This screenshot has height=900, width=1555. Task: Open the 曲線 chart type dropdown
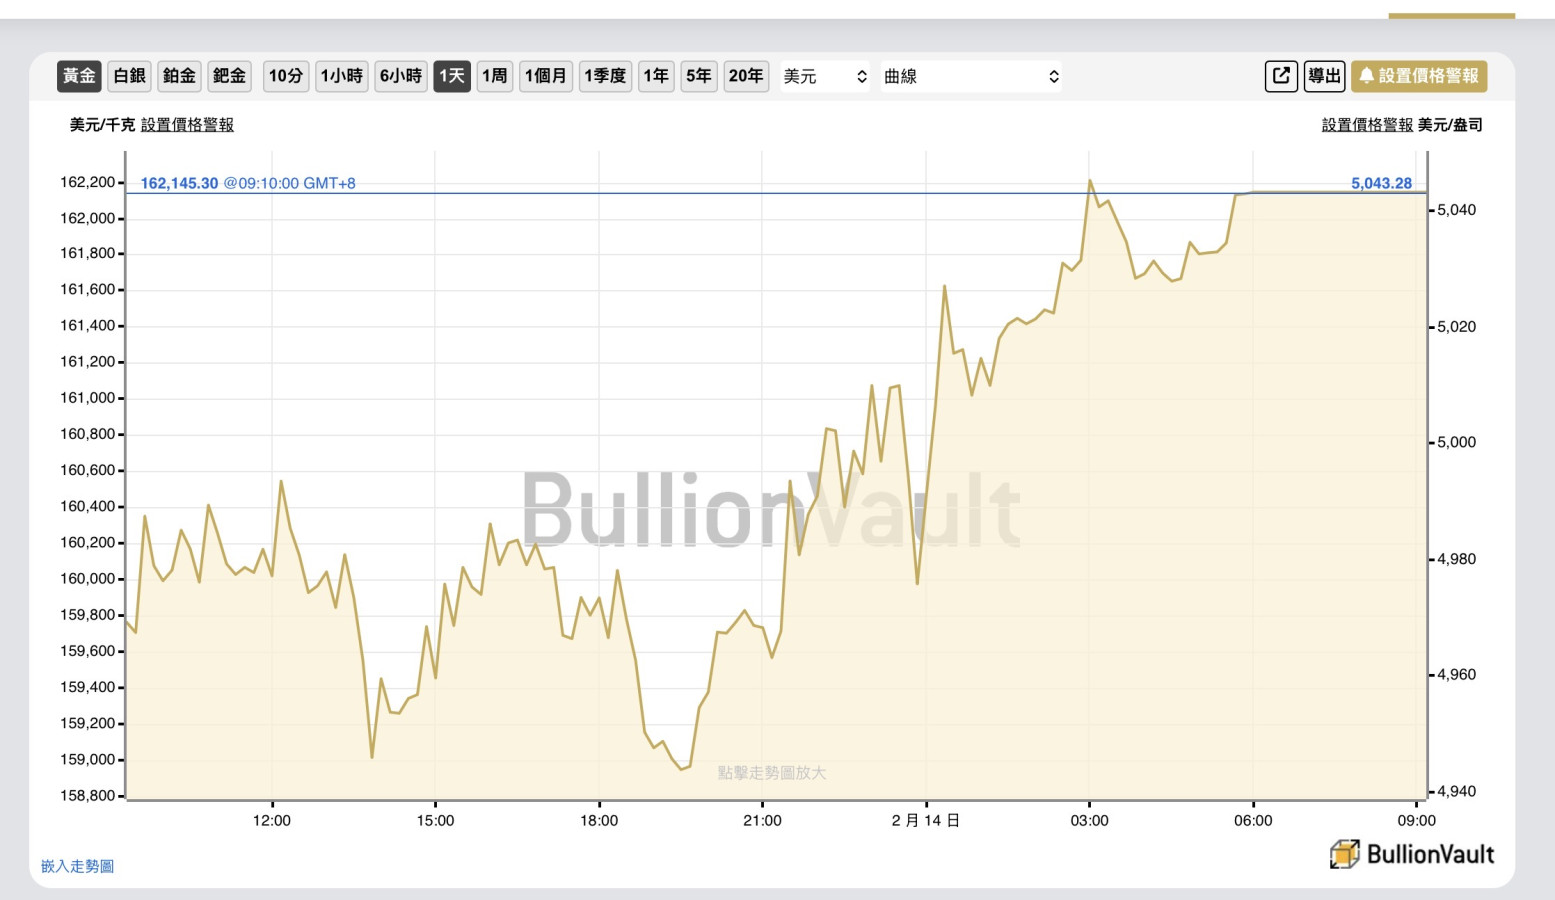[970, 76]
